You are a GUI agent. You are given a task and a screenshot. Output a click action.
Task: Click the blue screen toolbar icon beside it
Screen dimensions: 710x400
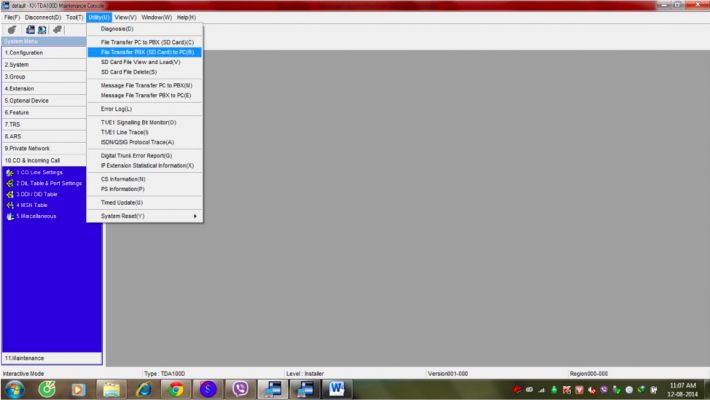tap(42, 30)
